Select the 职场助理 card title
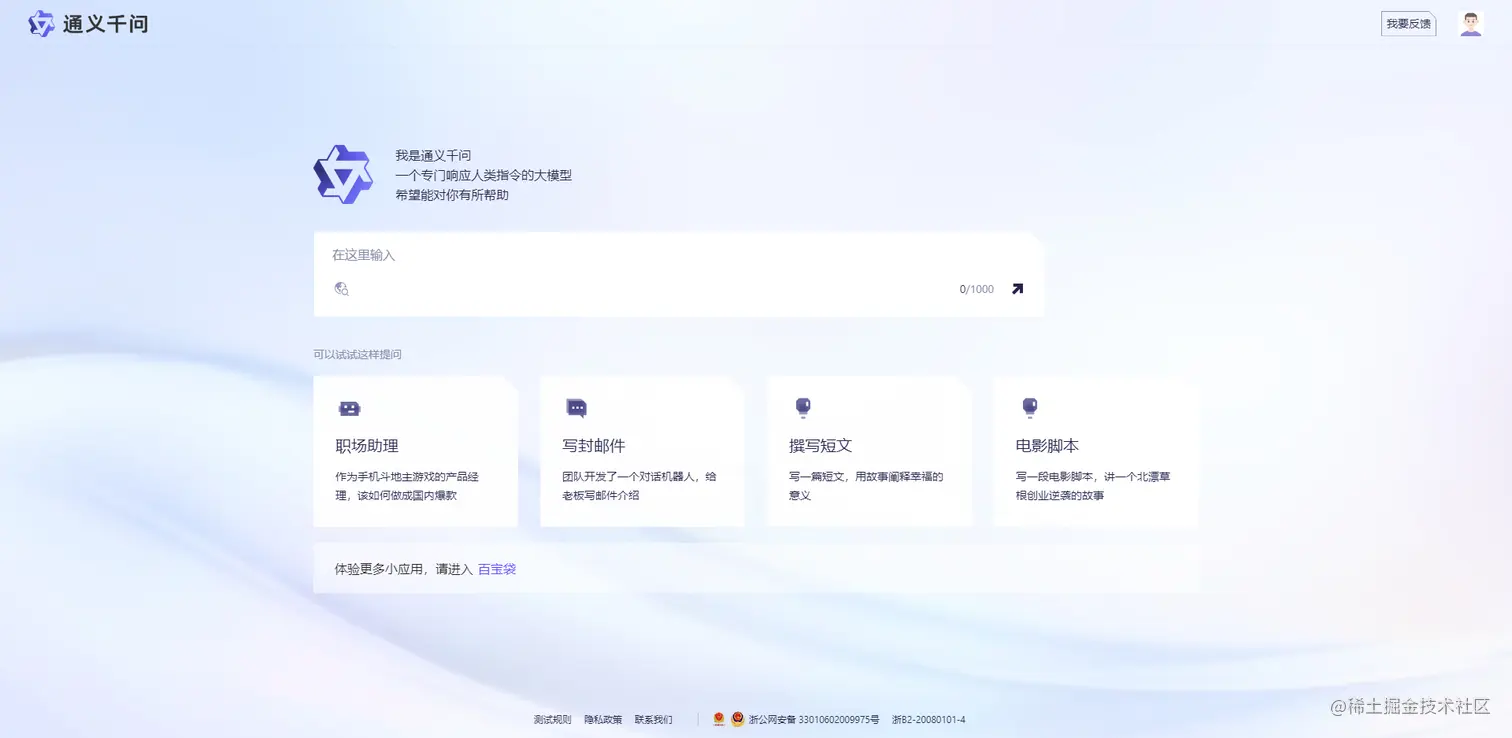1512x738 pixels. coord(367,446)
